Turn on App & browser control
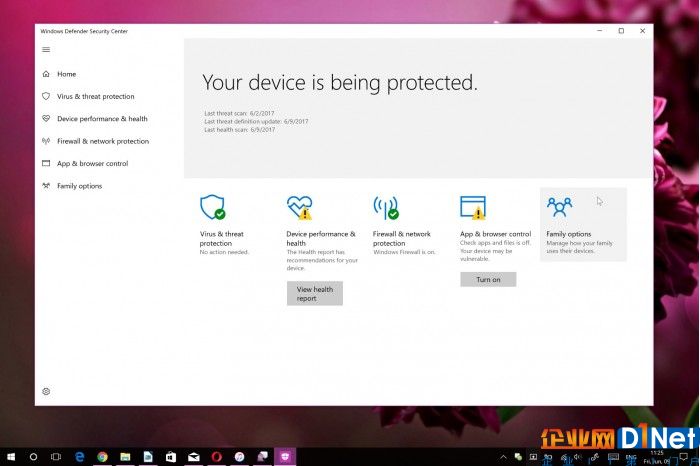The width and height of the screenshot is (700, 466). click(x=488, y=279)
